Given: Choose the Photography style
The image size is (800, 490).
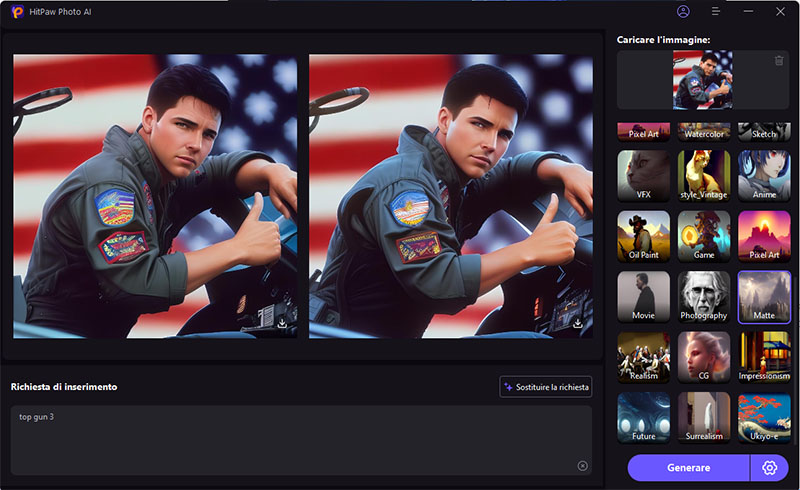Looking at the screenshot, I should click(704, 296).
